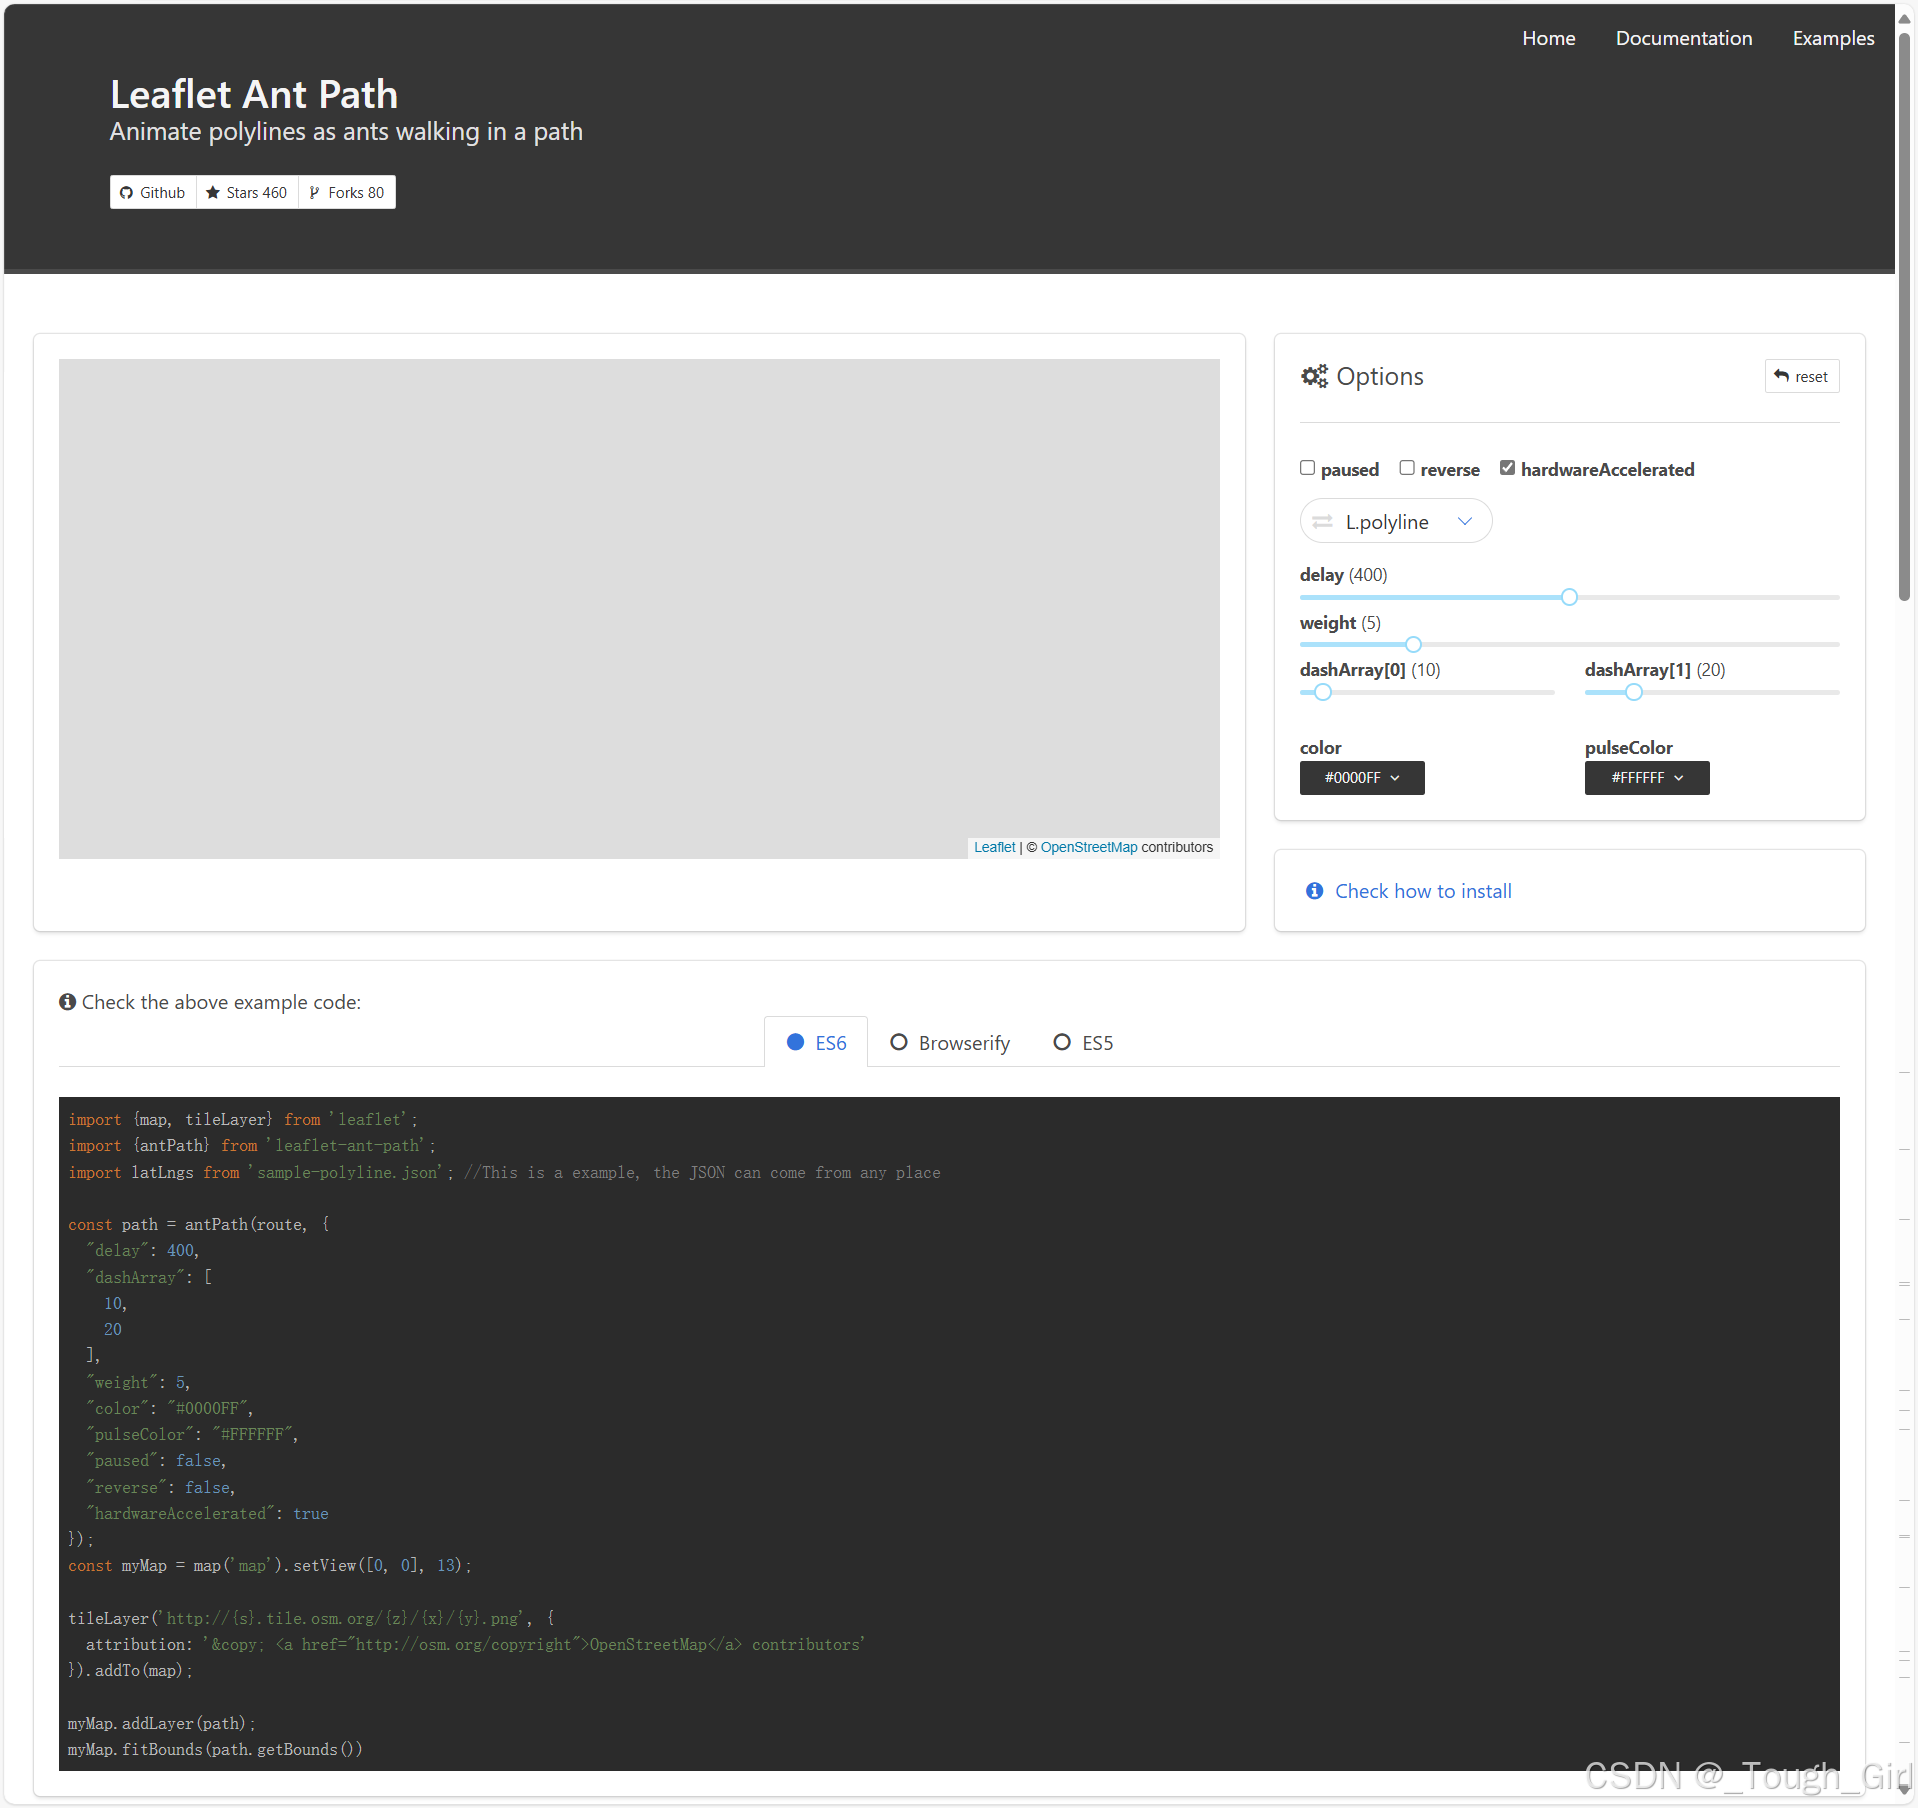Open the color #0000FF dropdown
The height and width of the screenshot is (1808, 1918).
point(1362,778)
